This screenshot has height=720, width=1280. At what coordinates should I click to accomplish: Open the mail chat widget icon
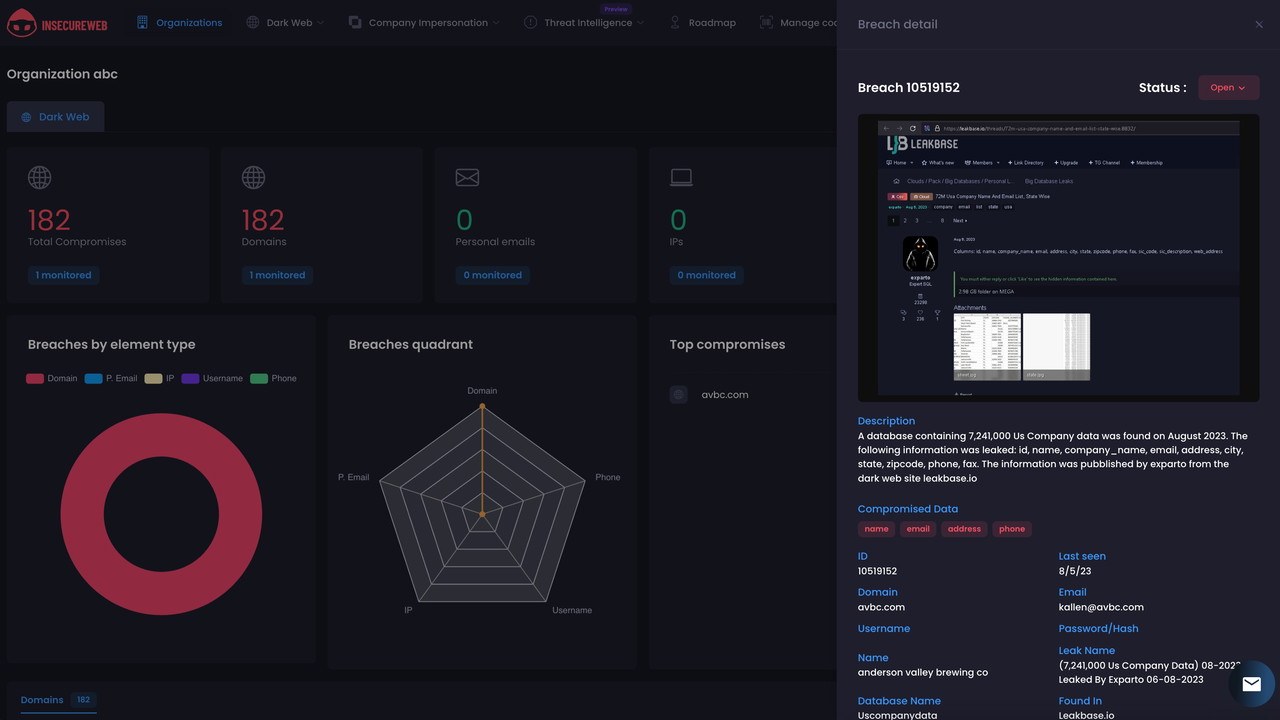tap(1251, 685)
